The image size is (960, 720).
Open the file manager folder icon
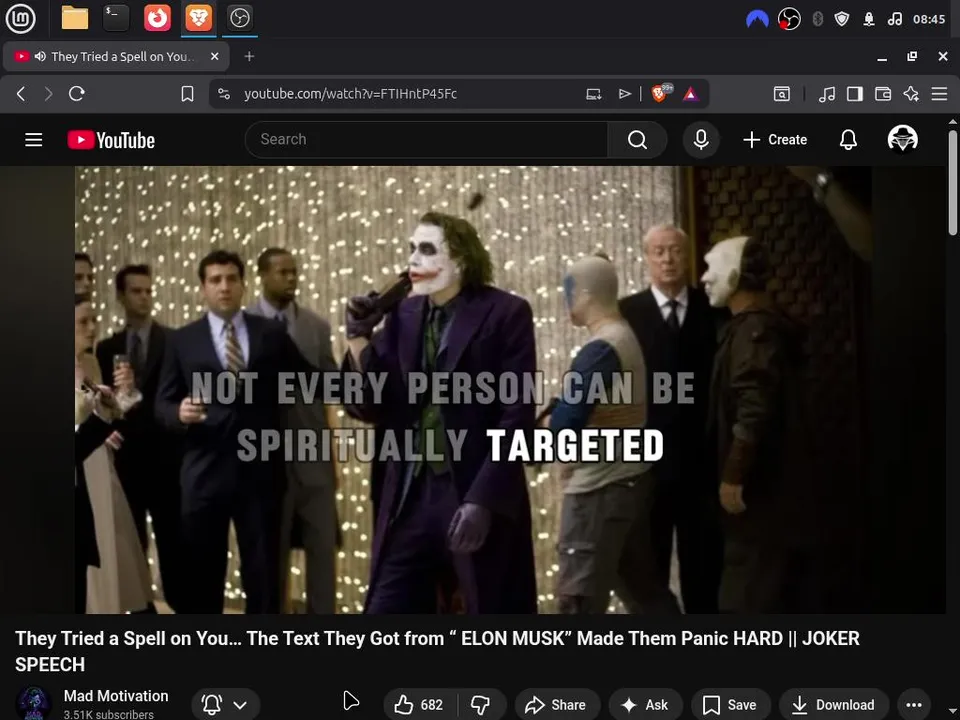pyautogui.click(x=75, y=18)
